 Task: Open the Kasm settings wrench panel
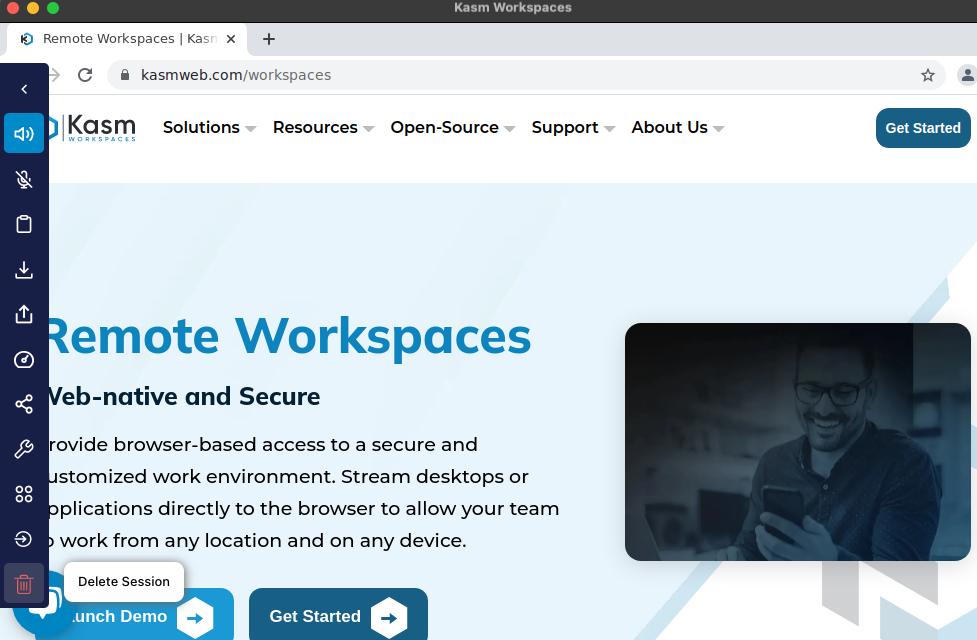coord(24,449)
